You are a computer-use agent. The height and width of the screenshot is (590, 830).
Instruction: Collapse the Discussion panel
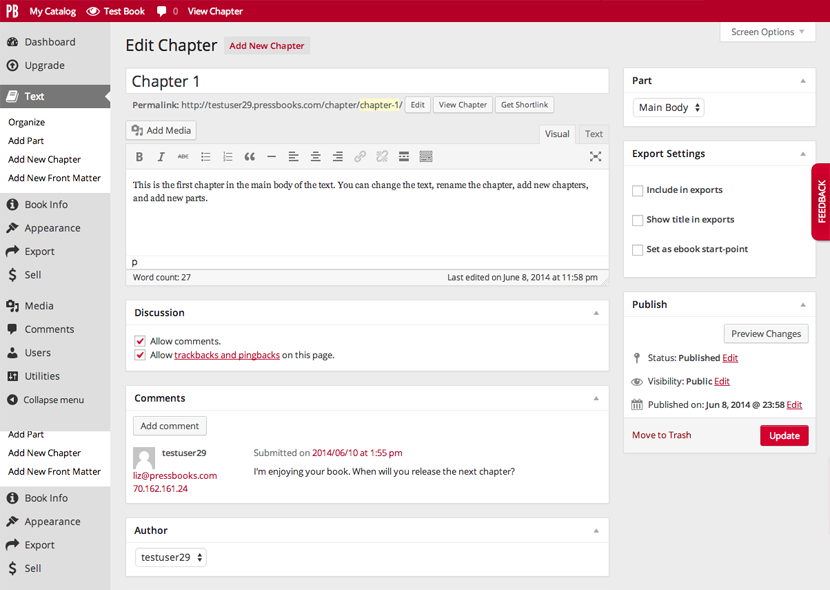(x=596, y=313)
